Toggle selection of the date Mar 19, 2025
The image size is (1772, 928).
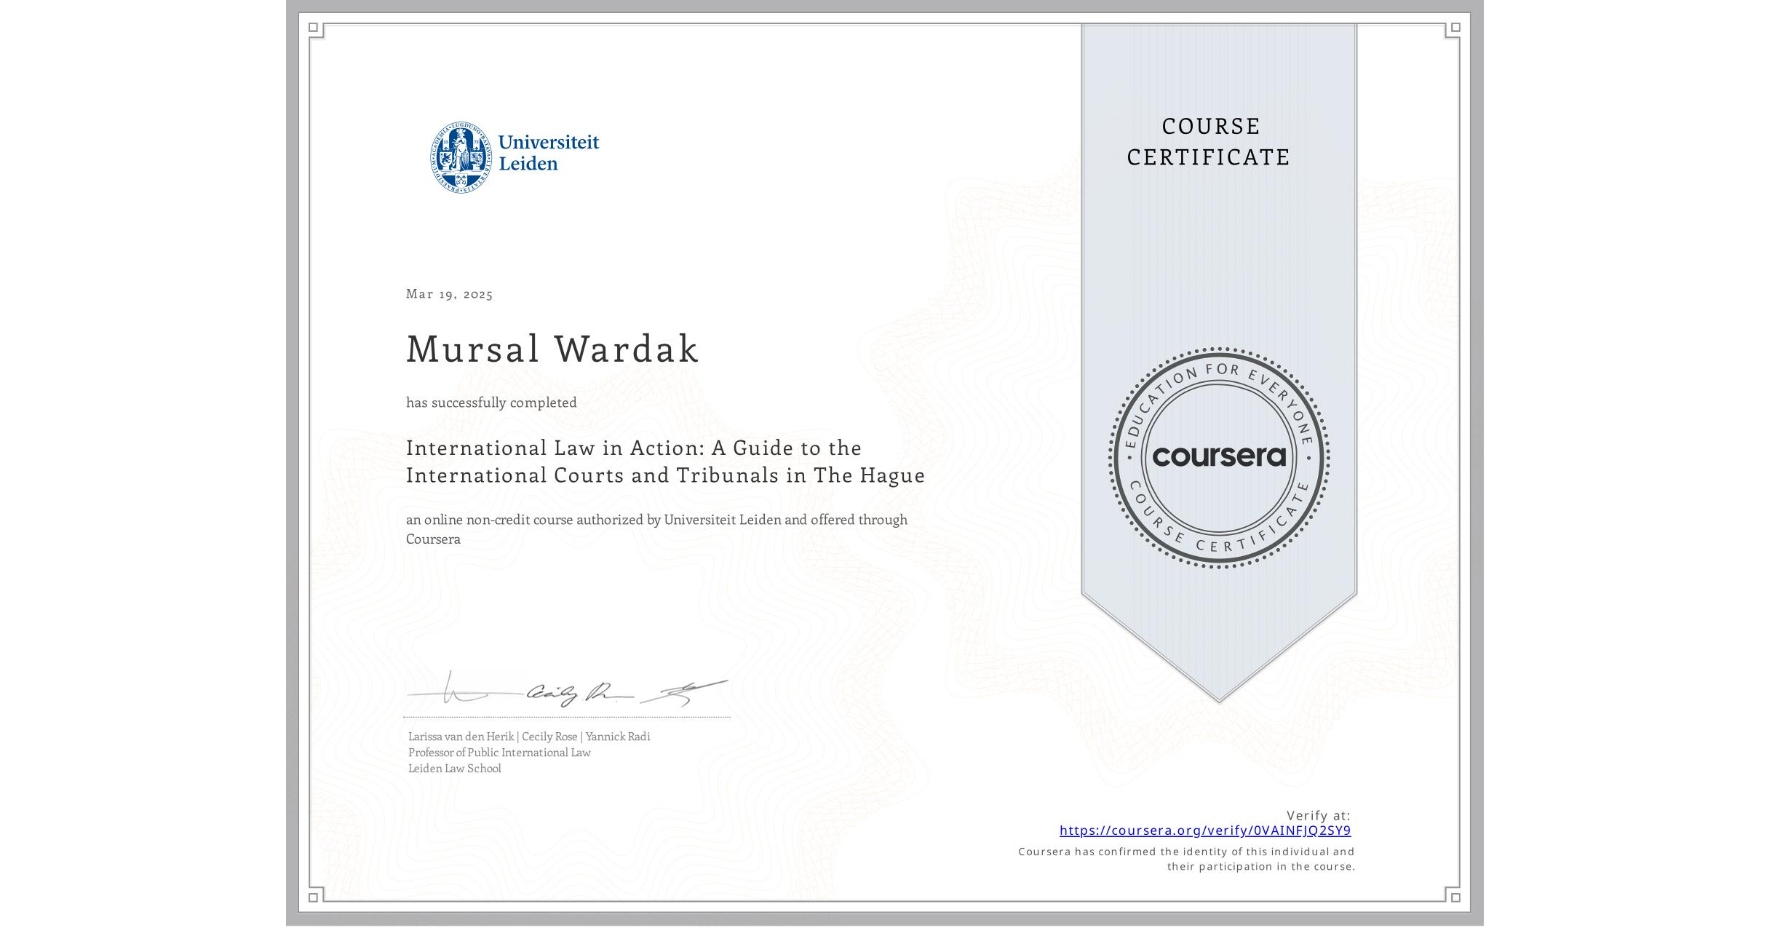coord(449,294)
